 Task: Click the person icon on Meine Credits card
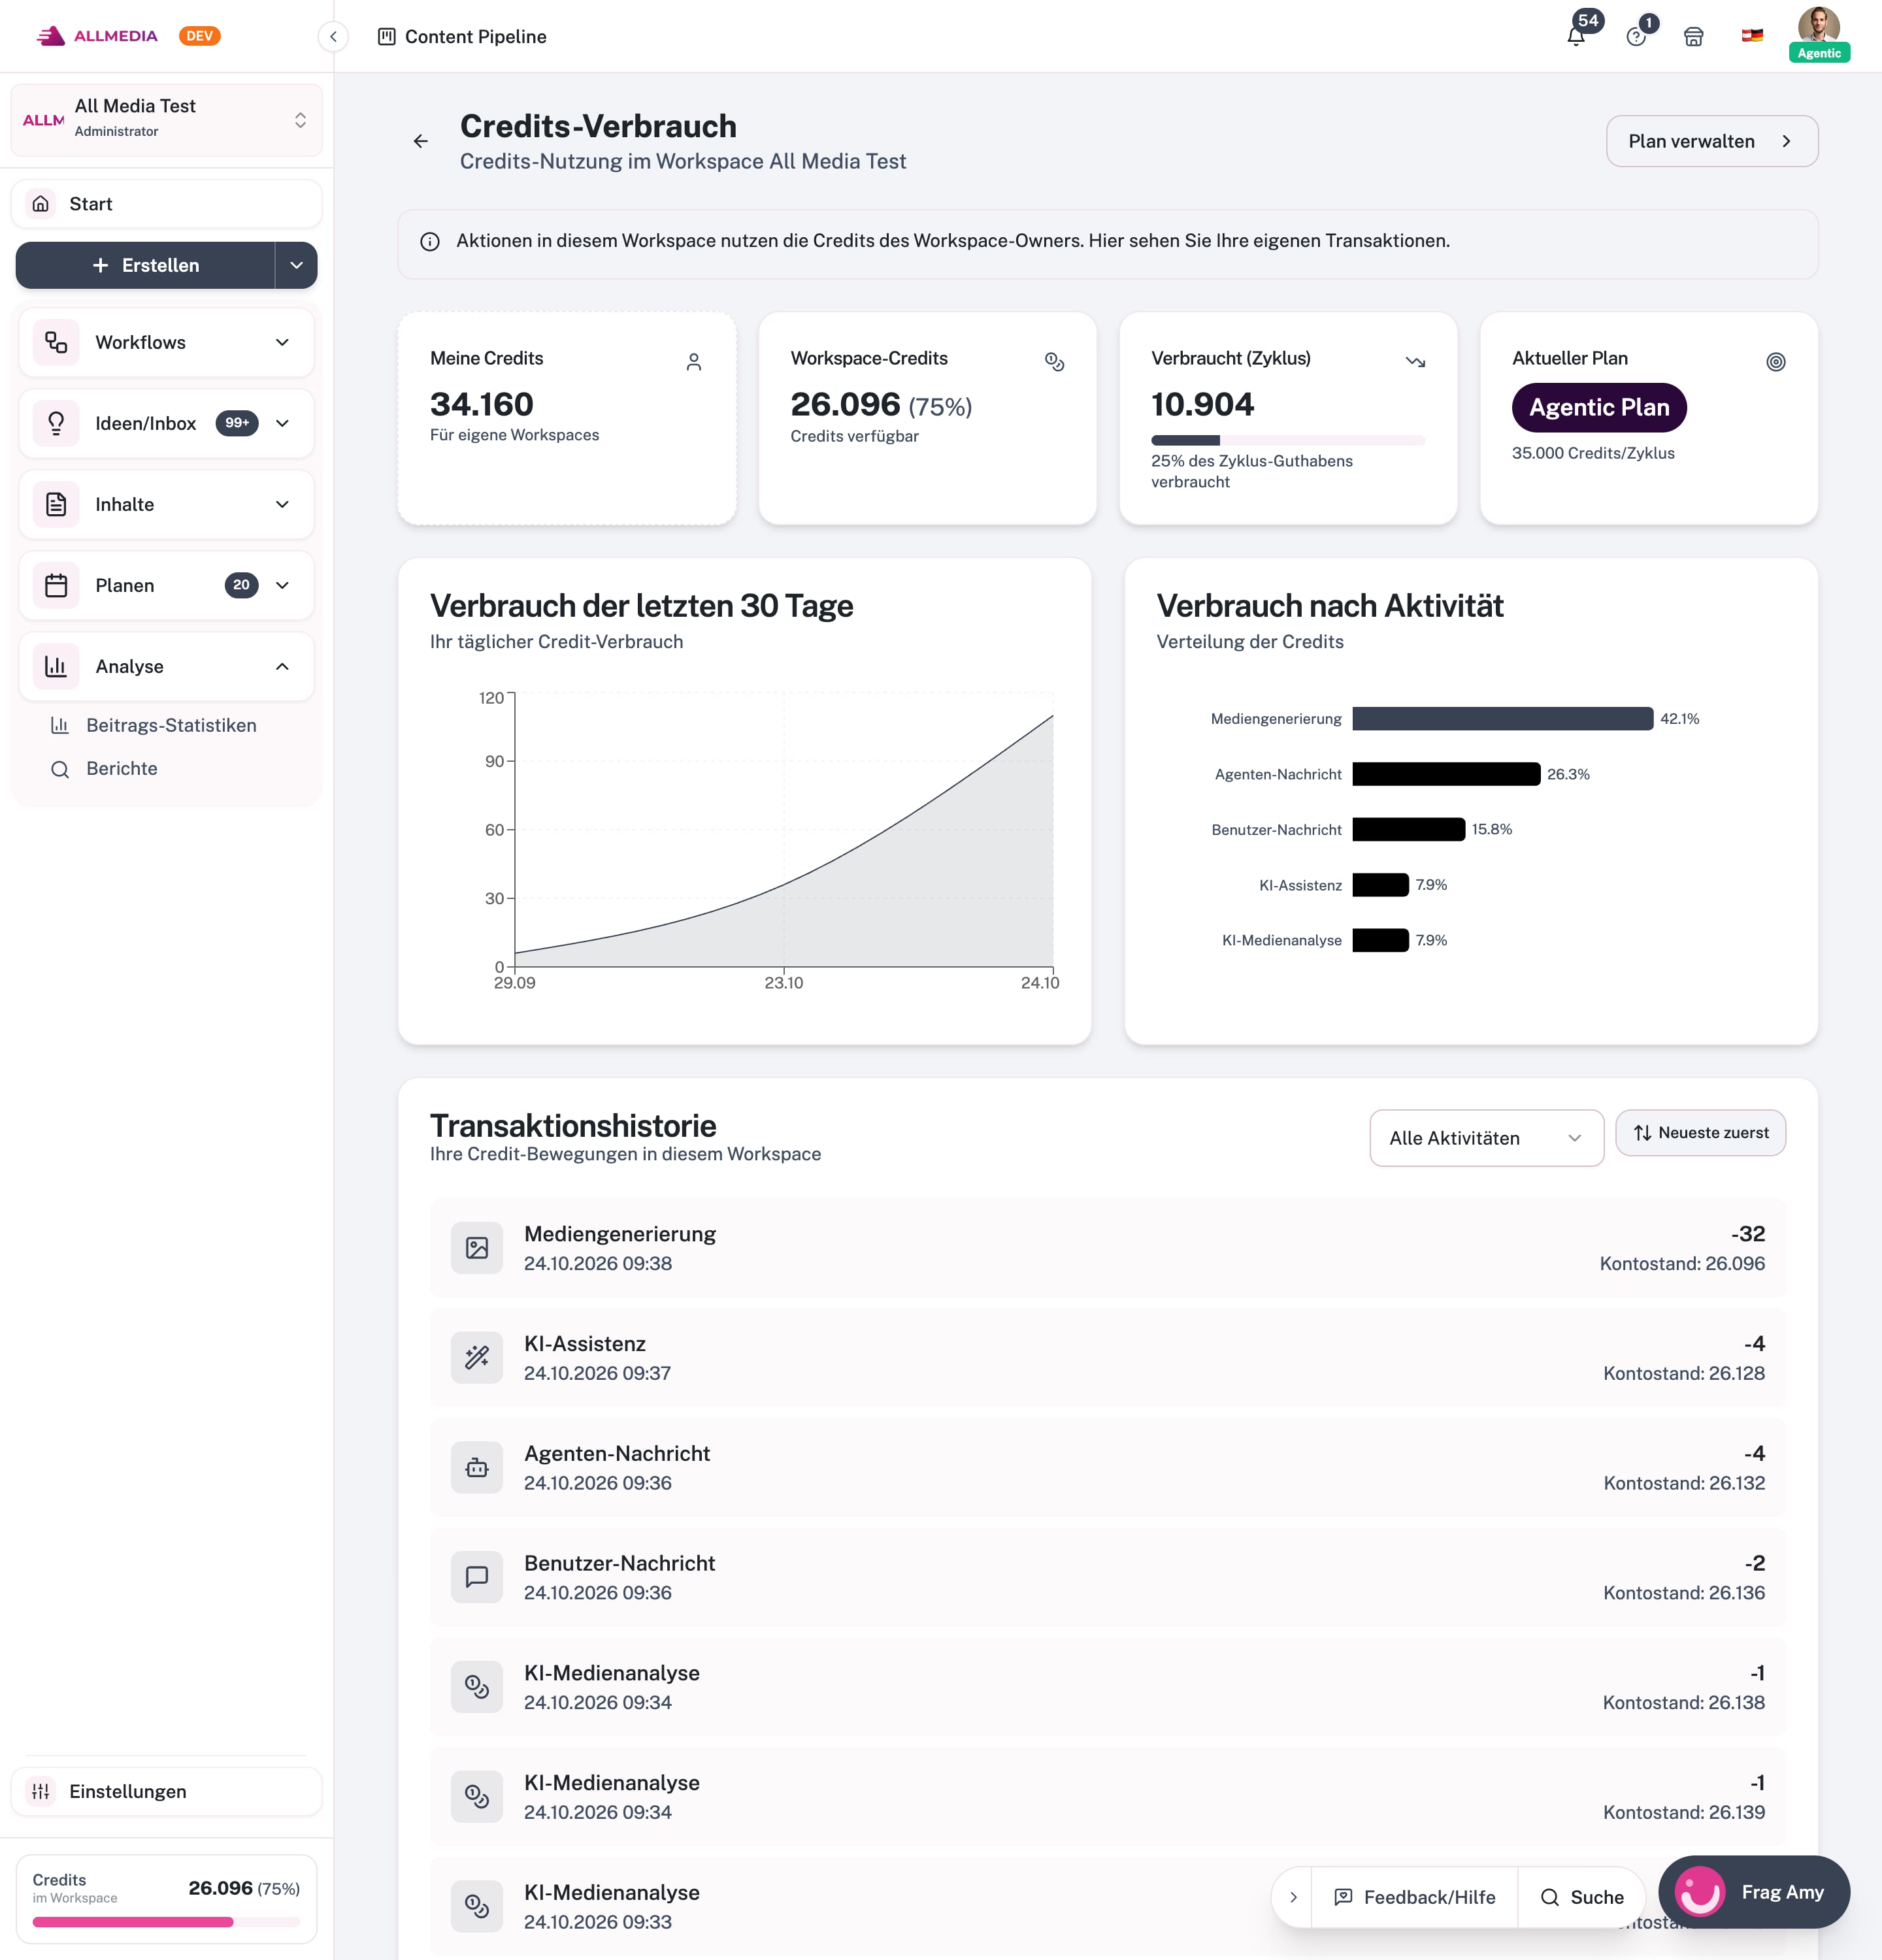pyautogui.click(x=694, y=362)
